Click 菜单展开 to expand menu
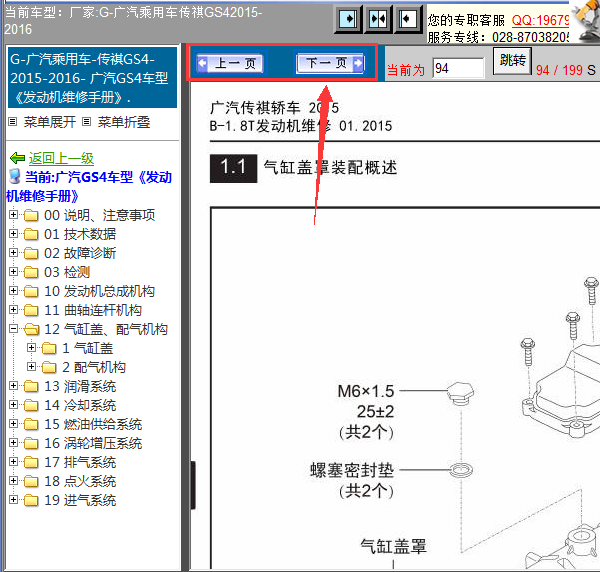600x572 pixels. click(x=49, y=122)
